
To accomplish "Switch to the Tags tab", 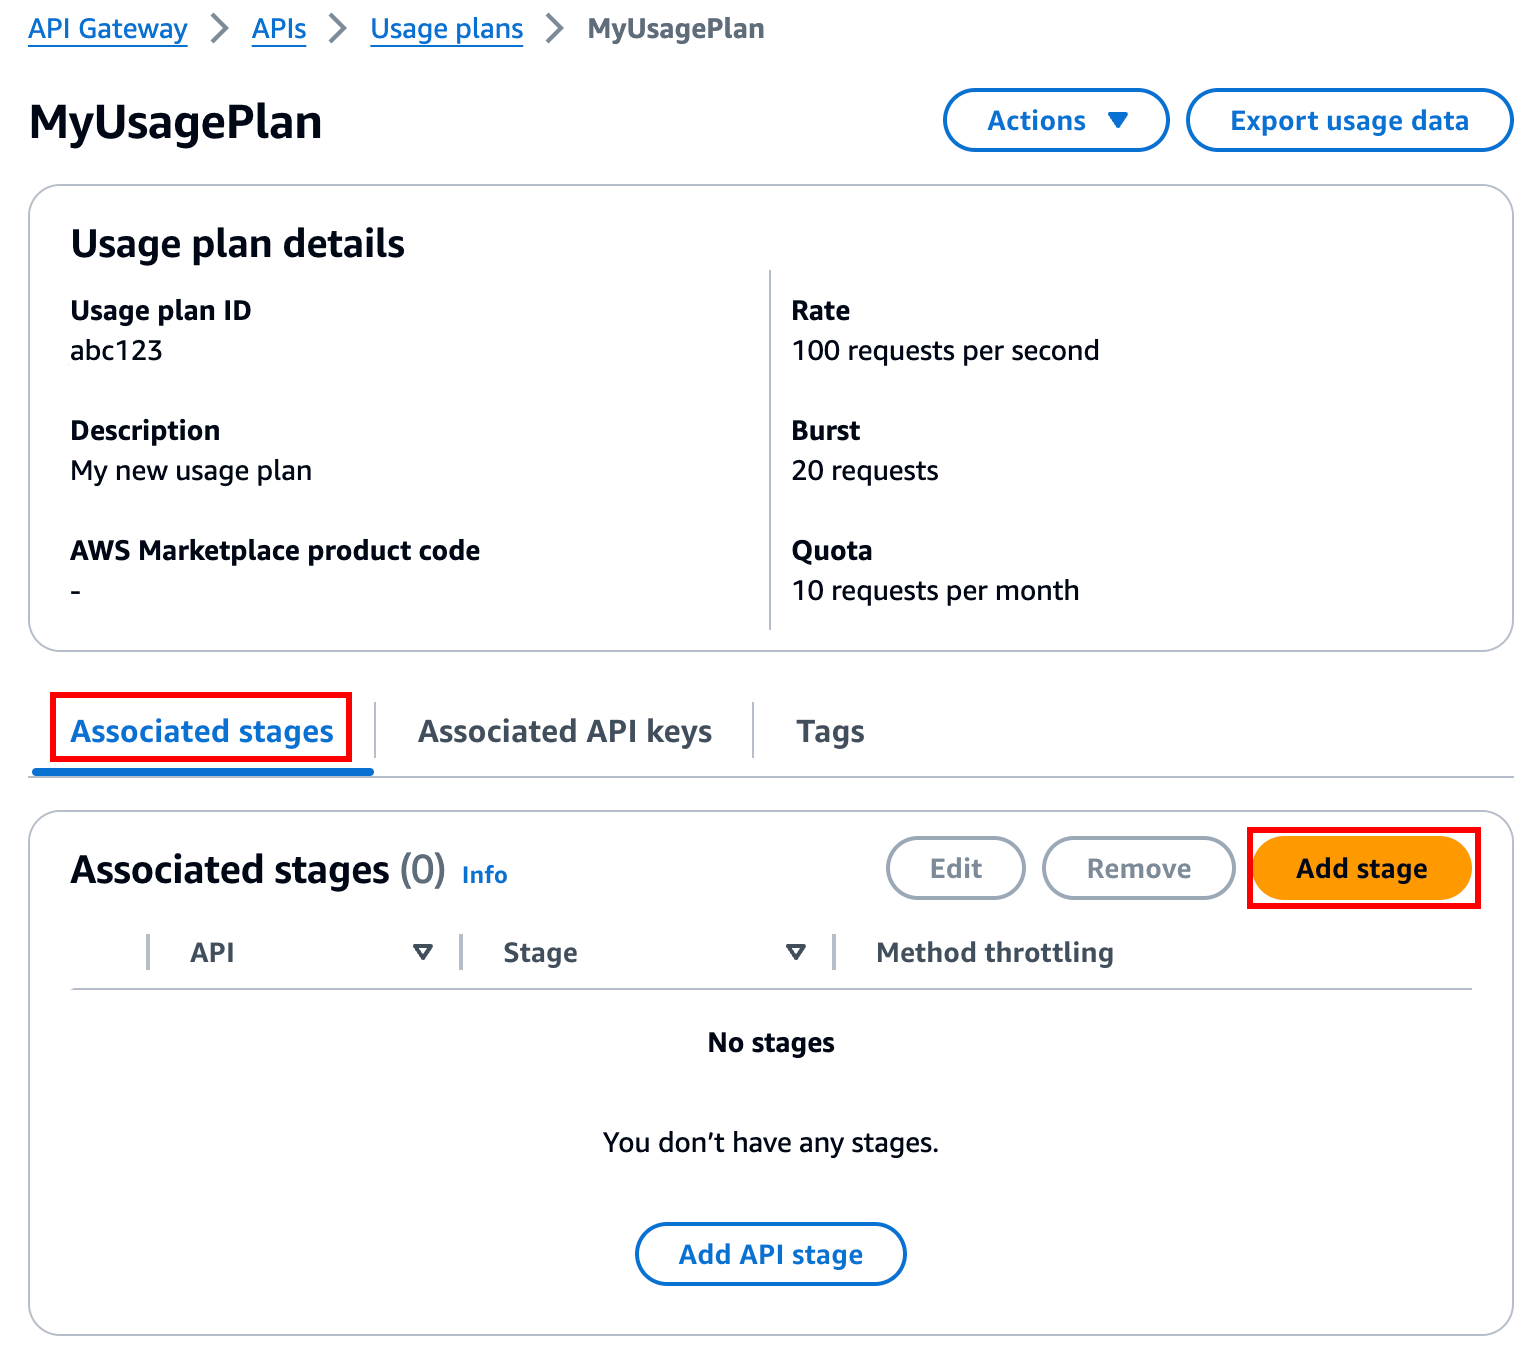I will pyautogui.click(x=830, y=731).
